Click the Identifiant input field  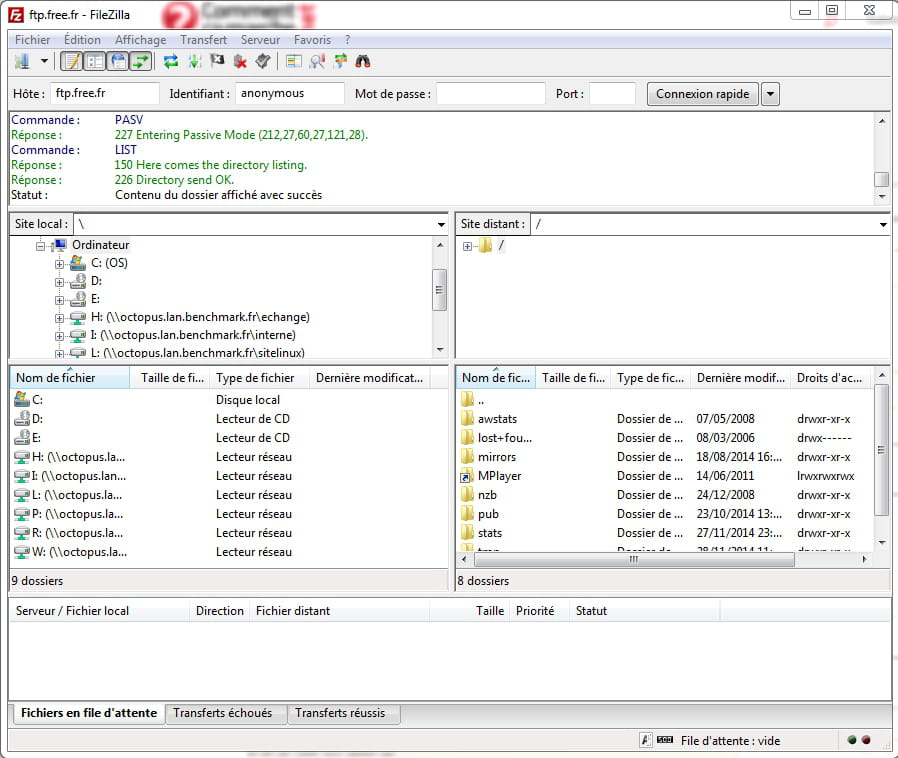[x=289, y=93]
